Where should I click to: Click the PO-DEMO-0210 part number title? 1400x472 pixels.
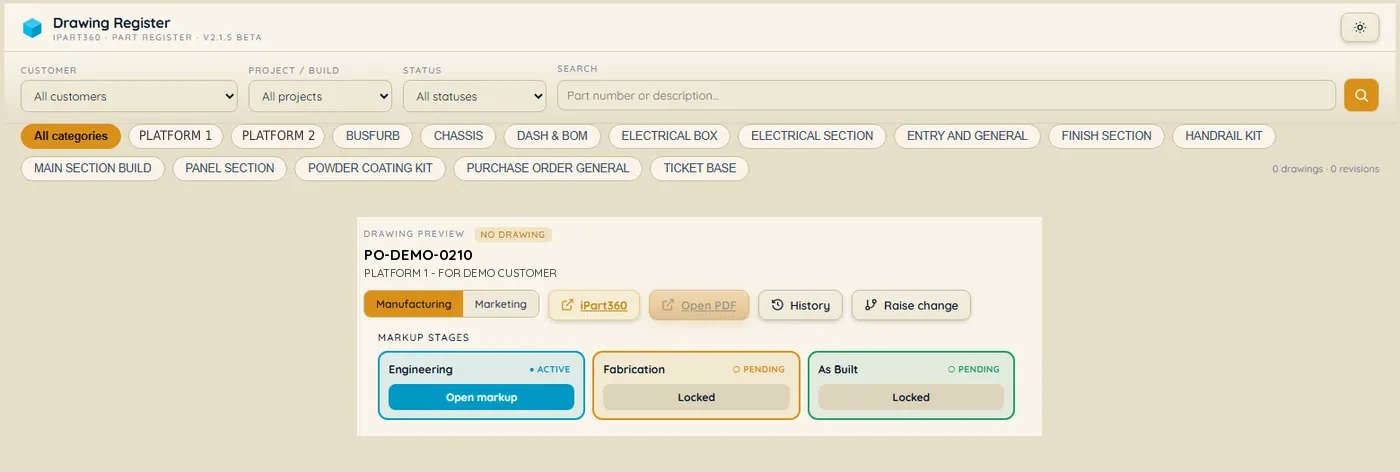click(418, 255)
